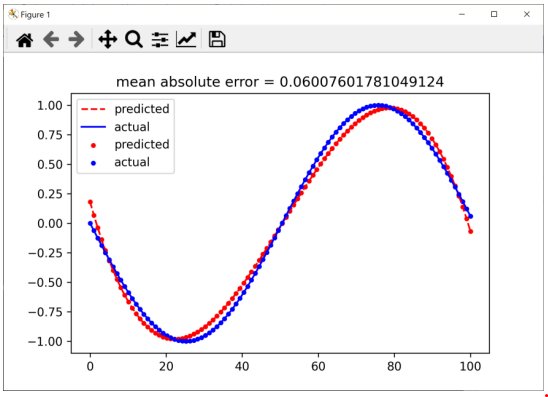This screenshot has height=397, width=548.
Task: Click the x-axis label 80
Action: click(x=394, y=367)
